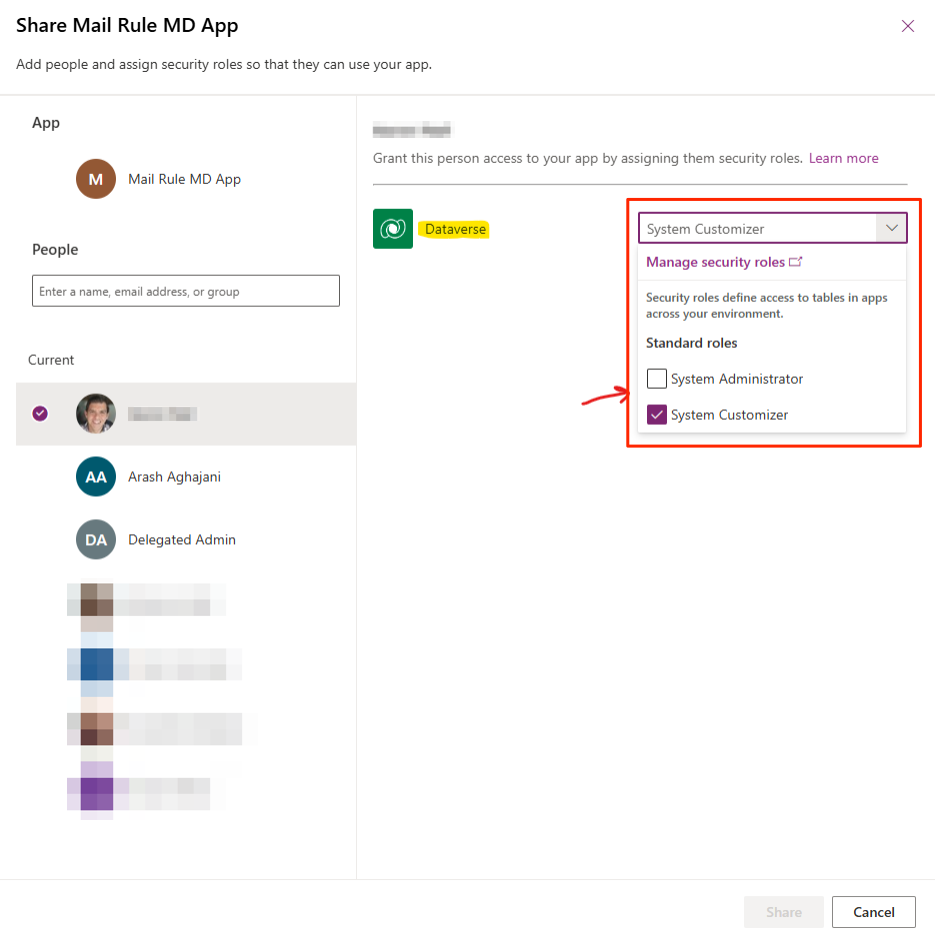Click the purple selected checkmark beside user
Image resolution: width=936 pixels, height=940 pixels.
tap(40, 413)
